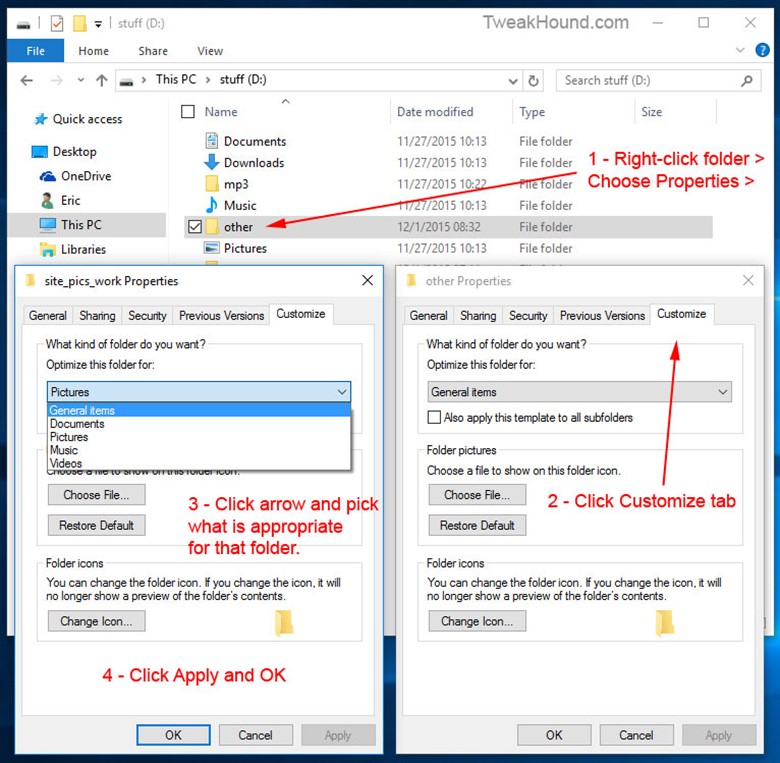Sort files by the Name column
The width and height of the screenshot is (780, 763).
[x=221, y=112]
